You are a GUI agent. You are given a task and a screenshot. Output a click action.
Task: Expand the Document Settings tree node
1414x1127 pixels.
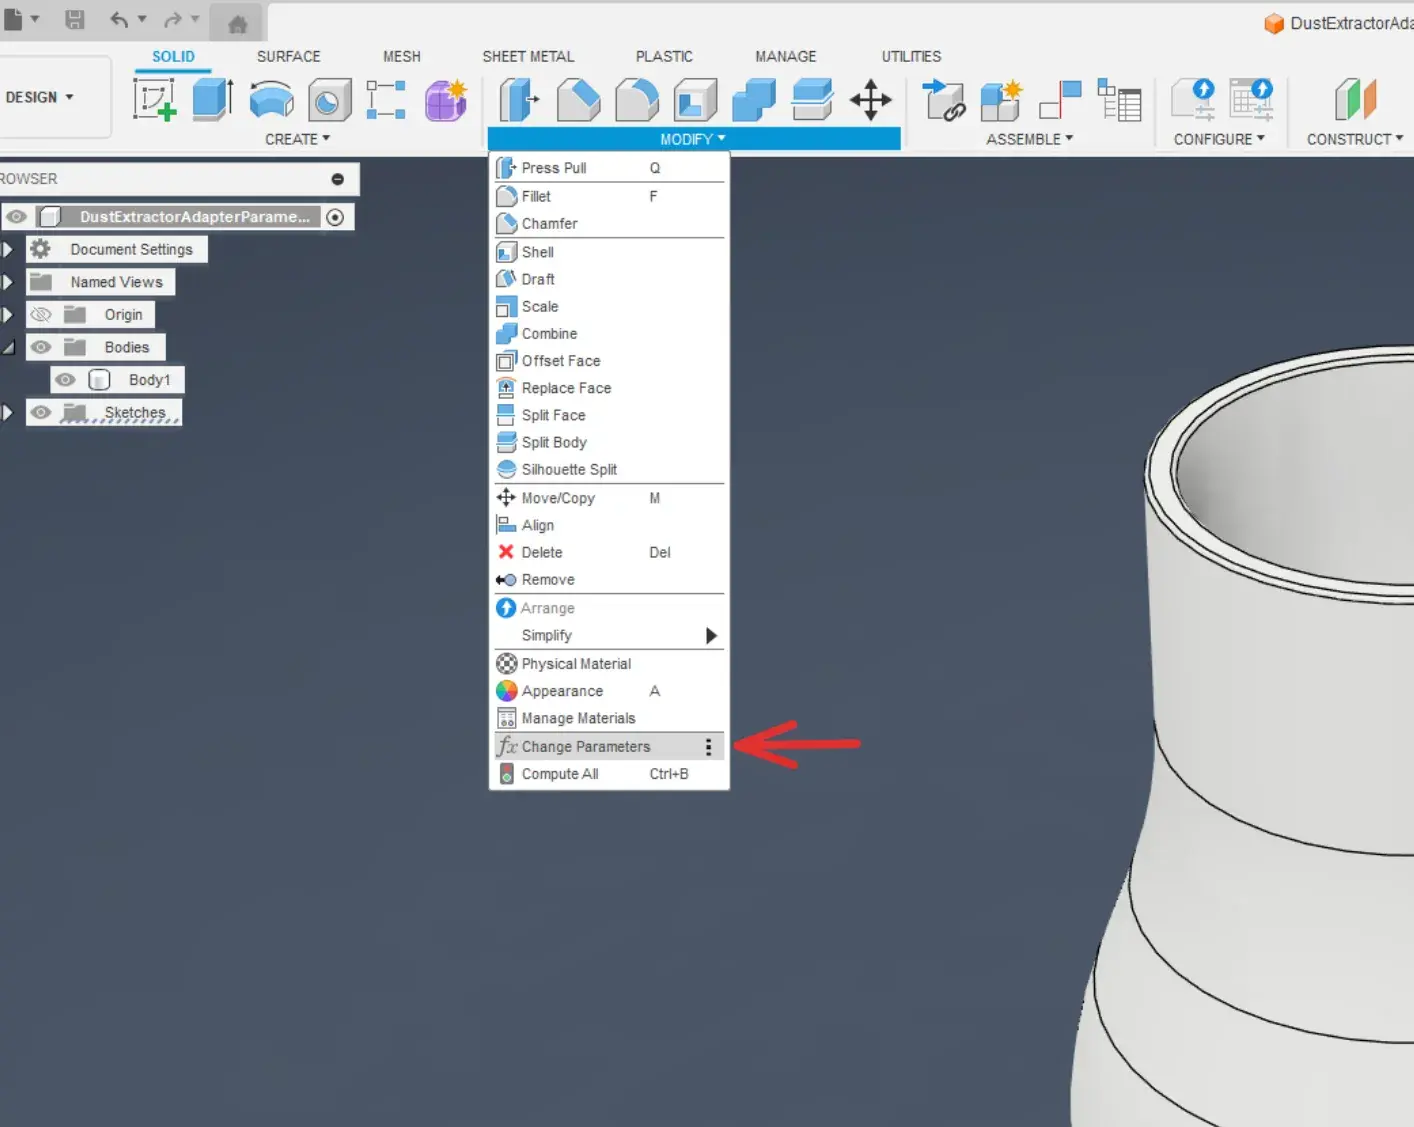click(8, 249)
